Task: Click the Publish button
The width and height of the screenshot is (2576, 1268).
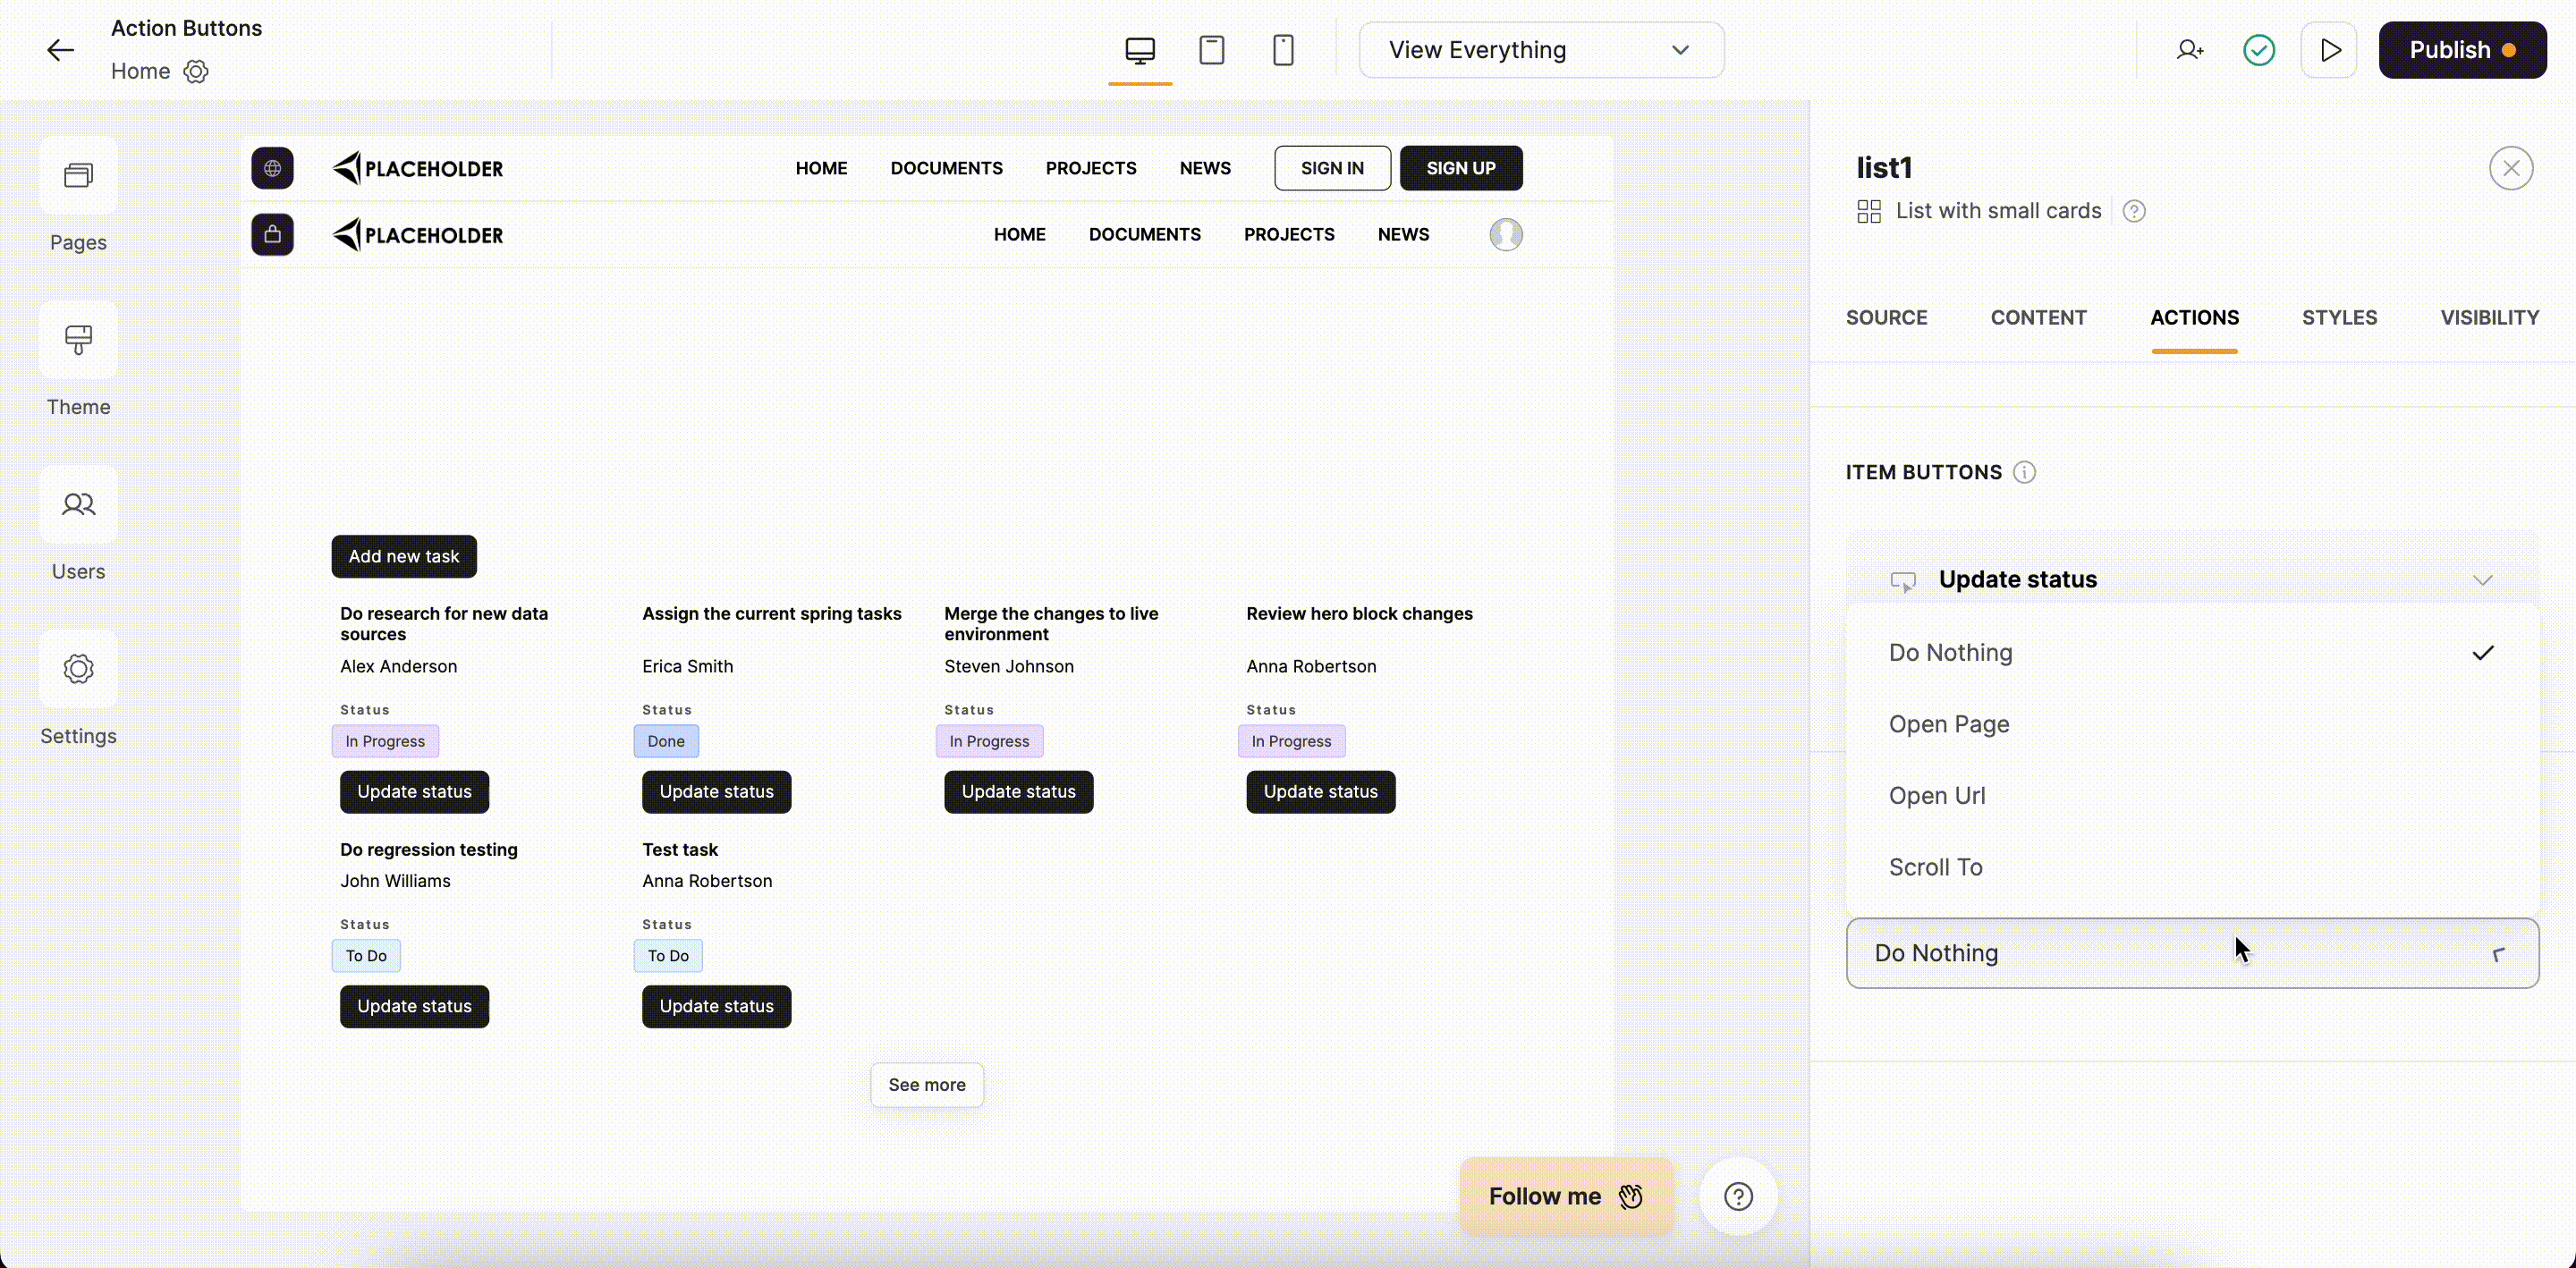Action: pyautogui.click(x=2461, y=50)
